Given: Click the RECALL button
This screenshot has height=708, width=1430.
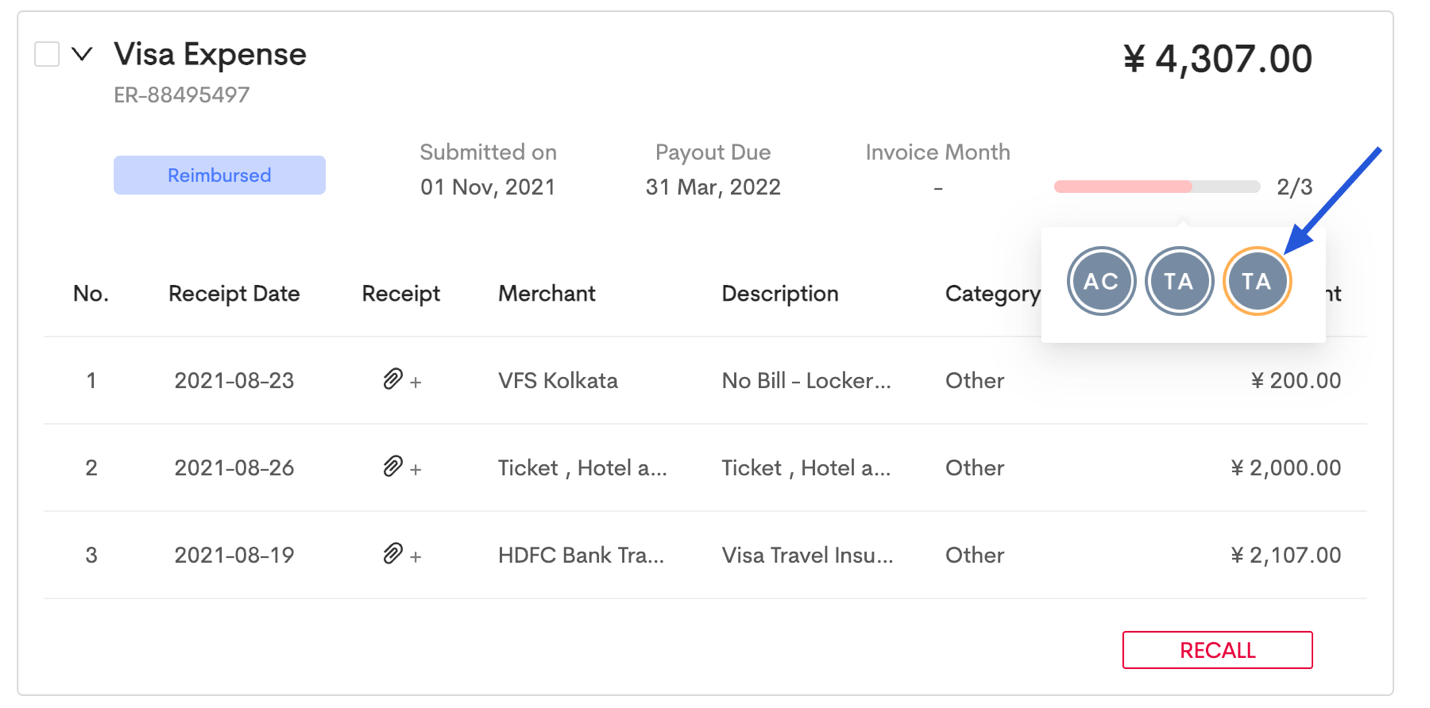Looking at the screenshot, I should 1217,650.
